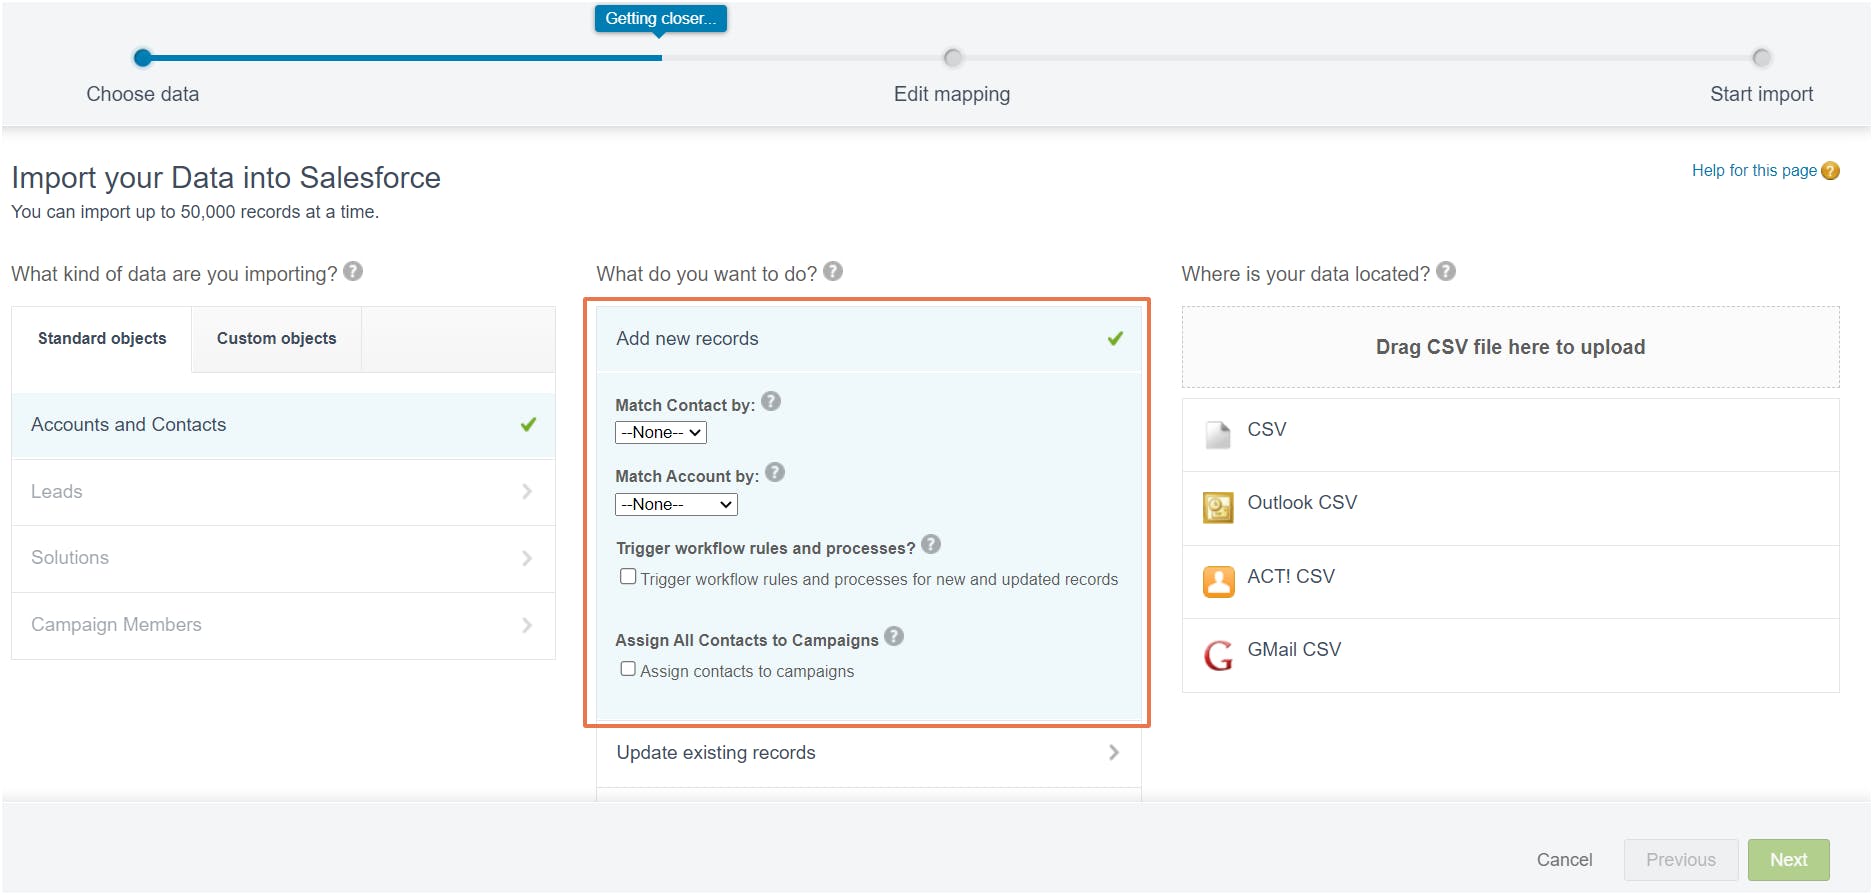
Task: Open the Match Account by dropdown
Action: [676, 504]
